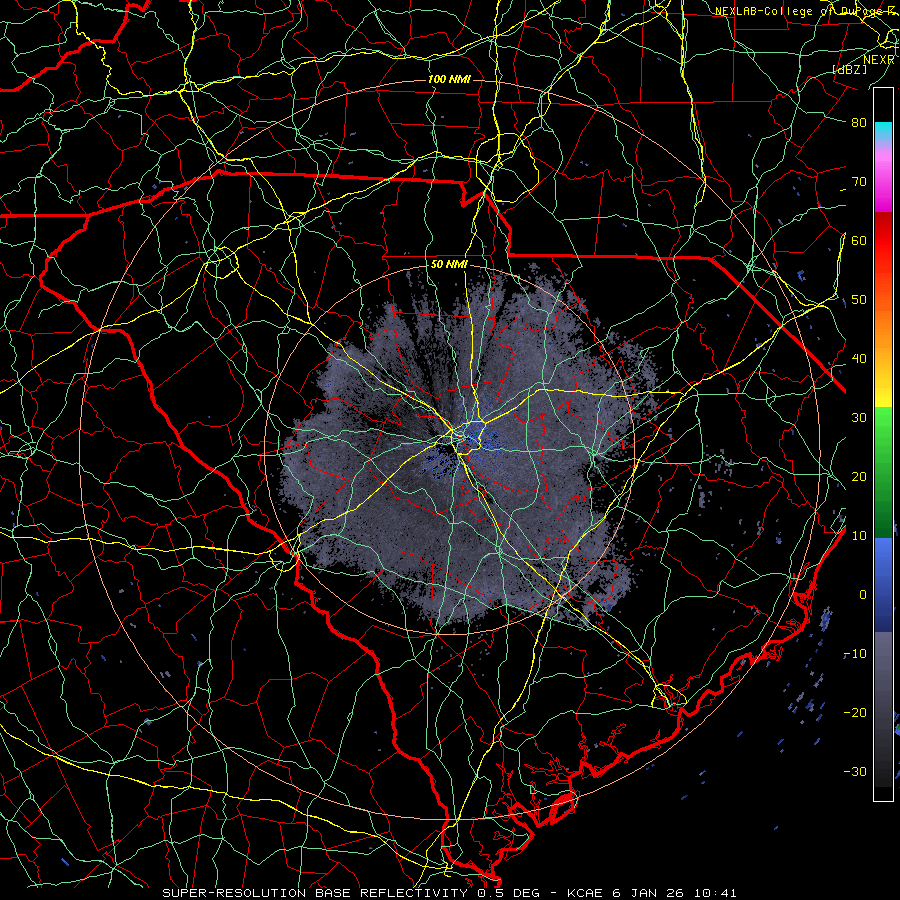Click the 6 JAN 26 10:41 timestamp
This screenshot has height=900, width=900.
tap(676, 893)
